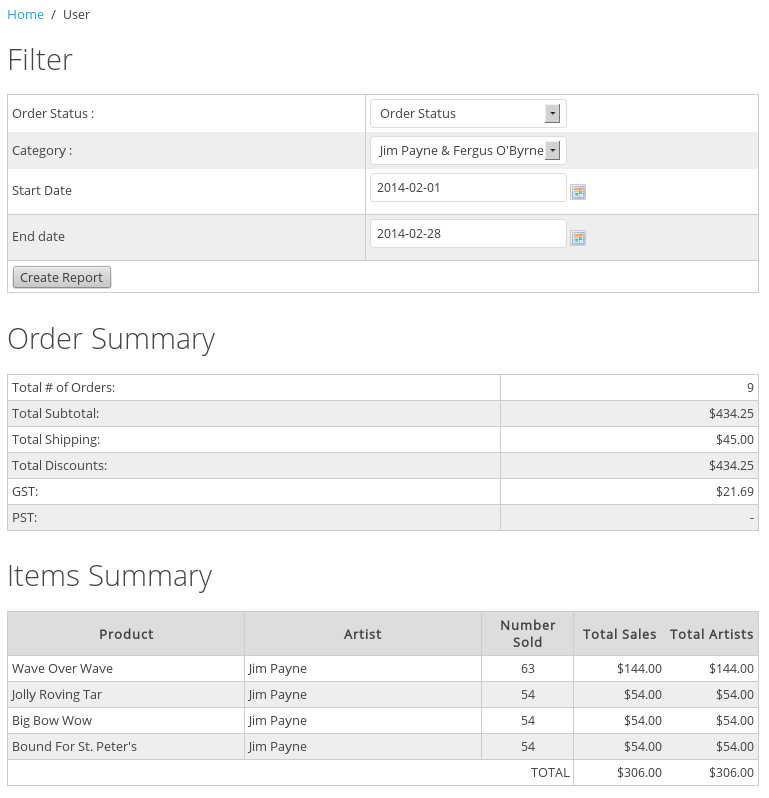Click the Artist column header
The image size is (769, 798).
(362, 634)
